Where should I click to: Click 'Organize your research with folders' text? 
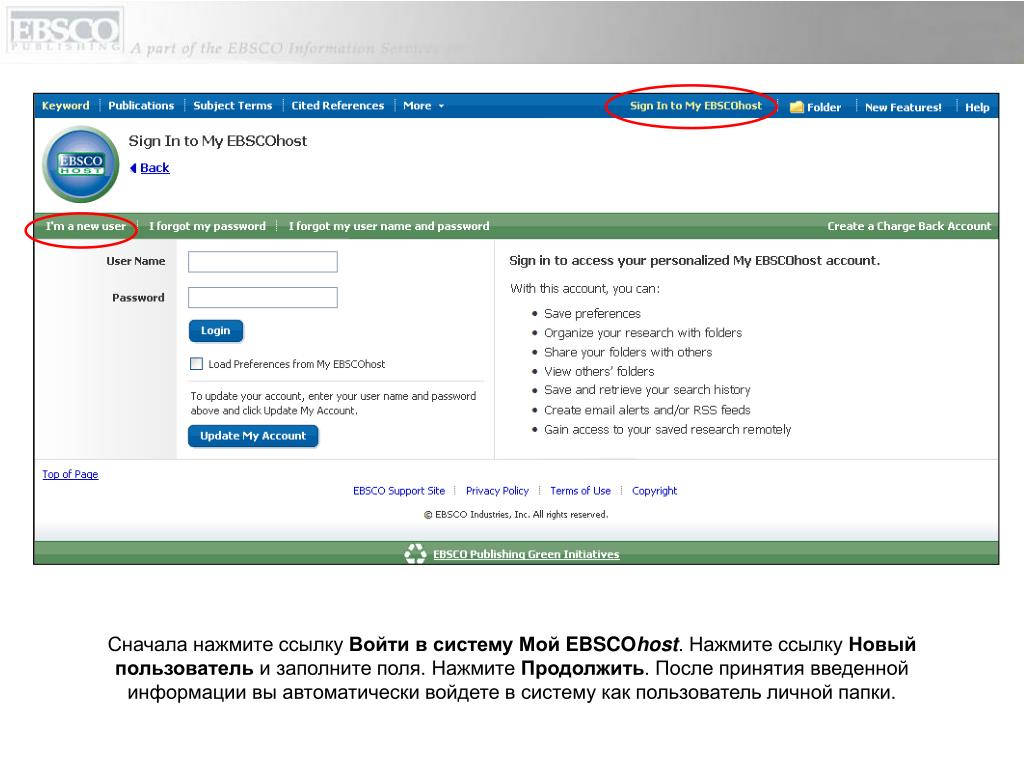[x=643, y=333]
